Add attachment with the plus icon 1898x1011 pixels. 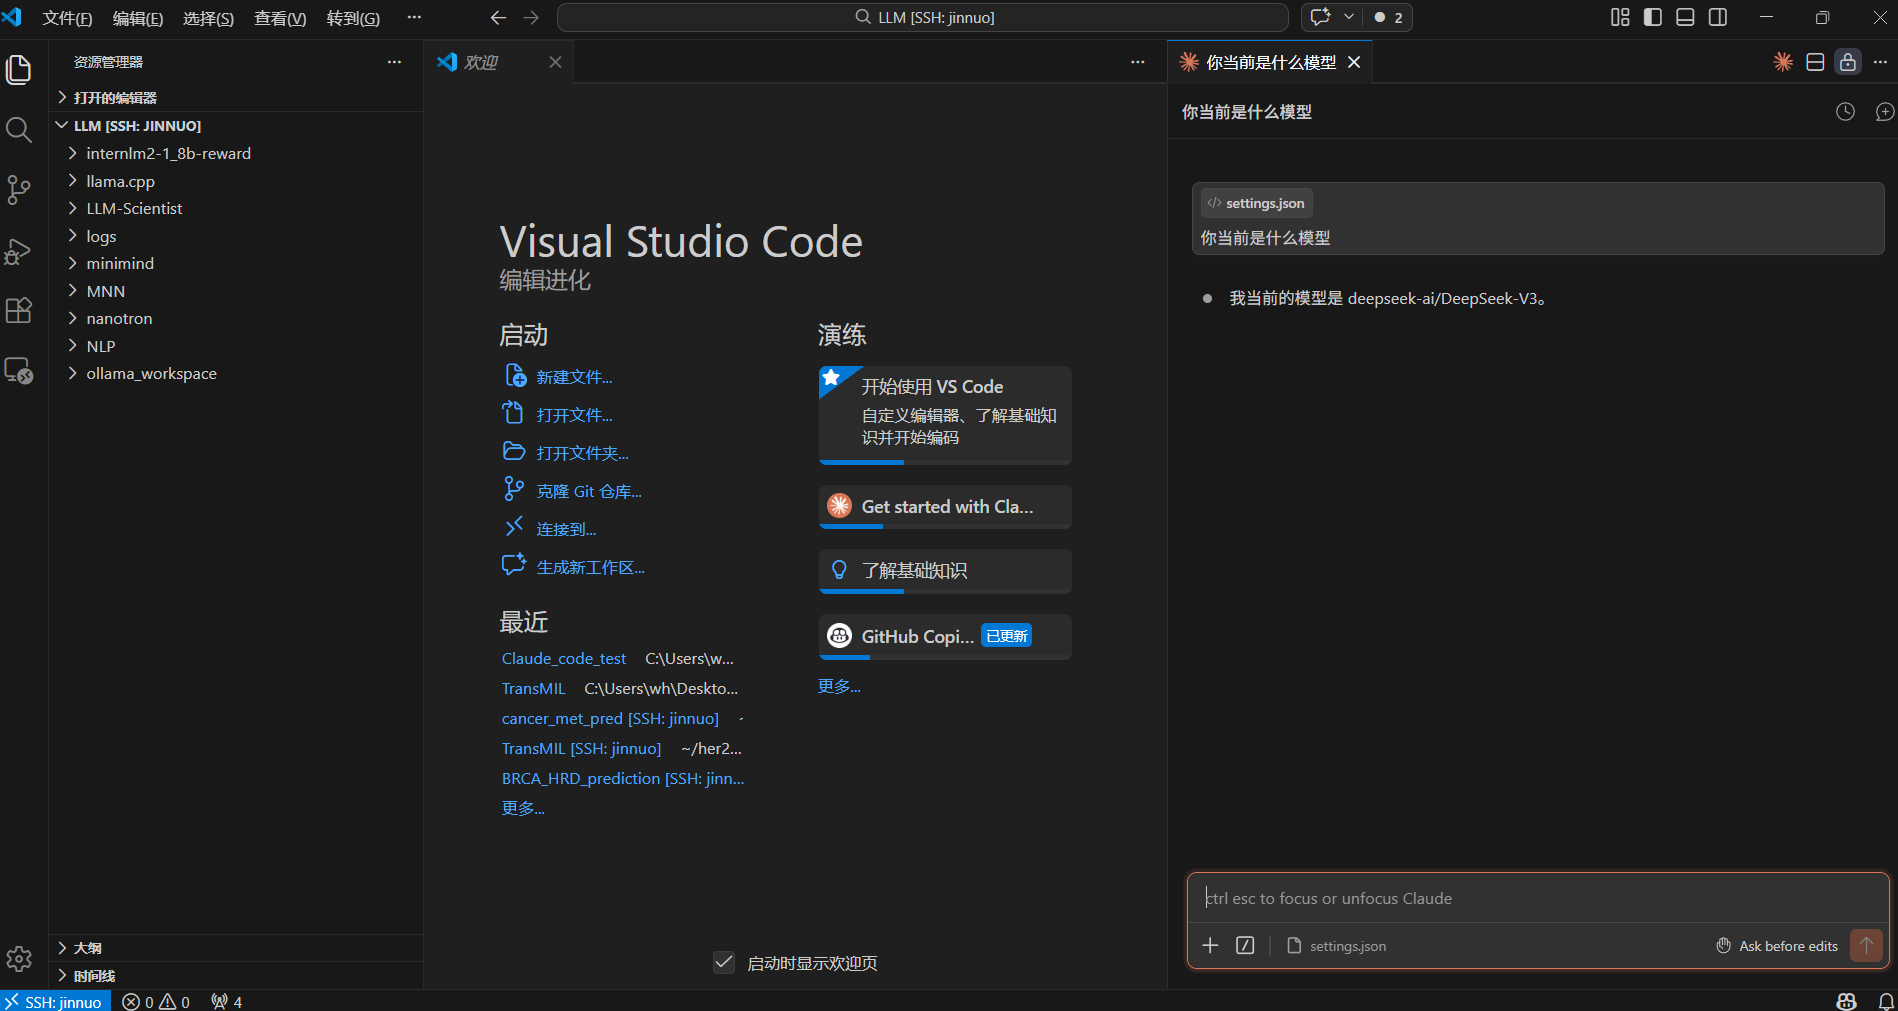1210,945
